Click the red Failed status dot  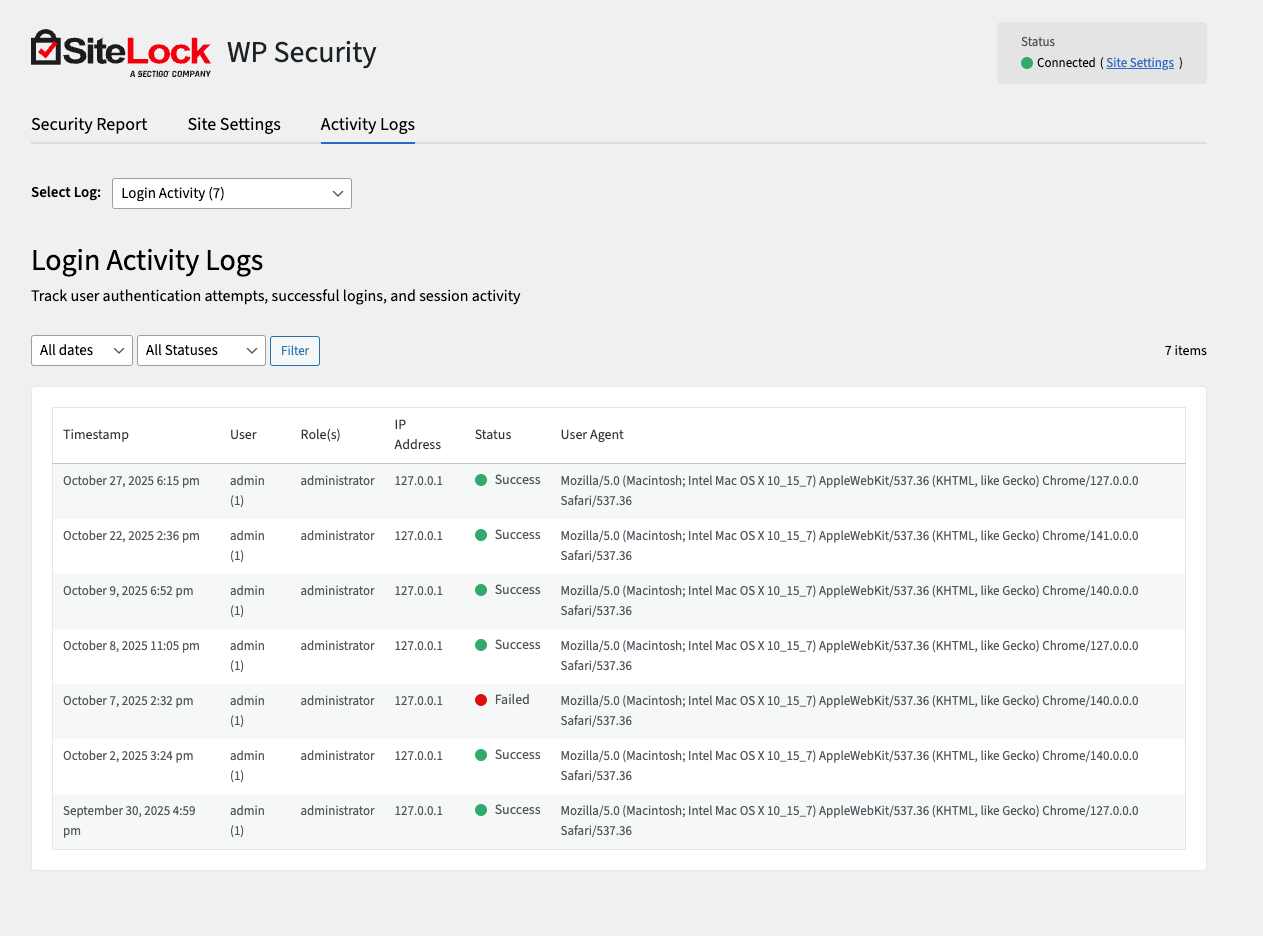tap(482, 699)
